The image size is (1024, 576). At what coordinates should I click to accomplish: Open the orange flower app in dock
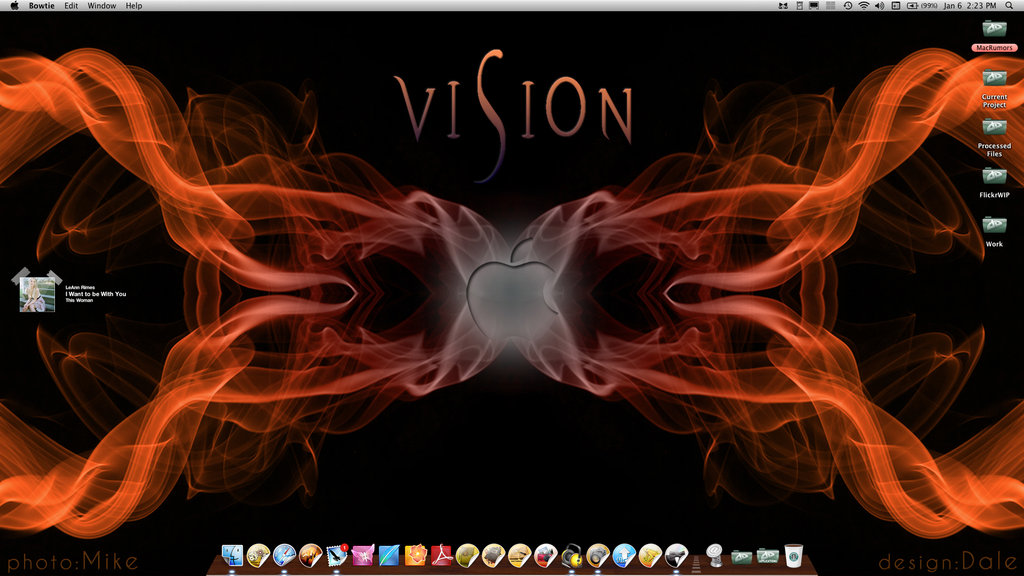[x=415, y=555]
